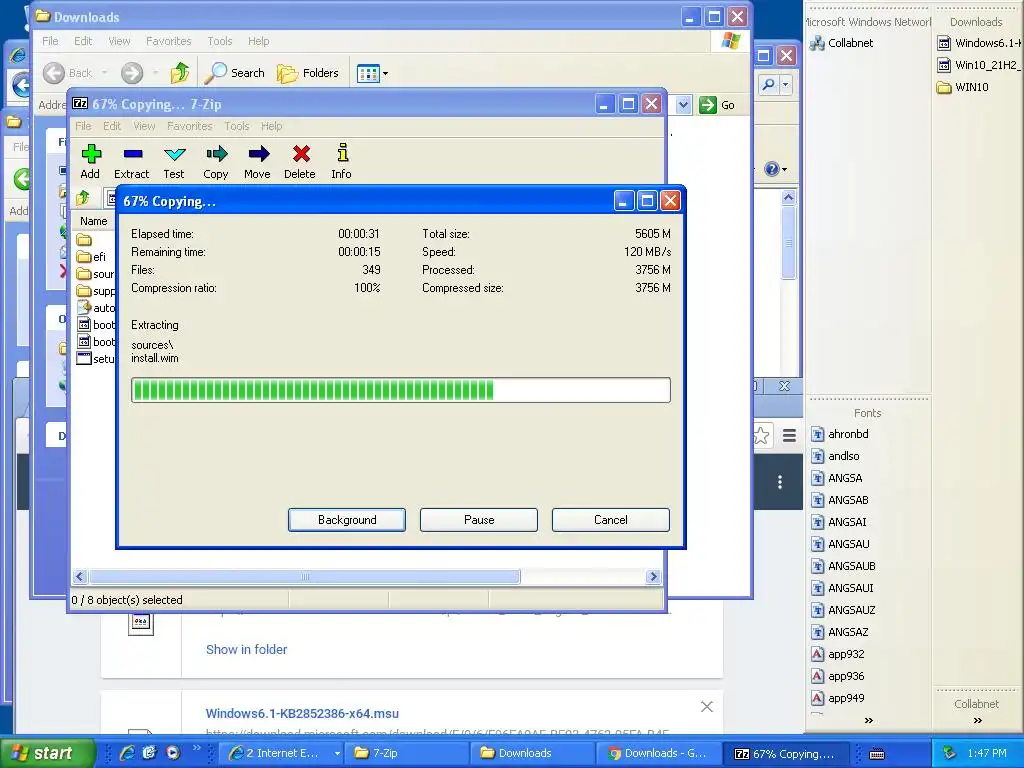Open Tools menu in Downloads explorer window
Viewport: 1024px width, 768px height.
(x=219, y=41)
